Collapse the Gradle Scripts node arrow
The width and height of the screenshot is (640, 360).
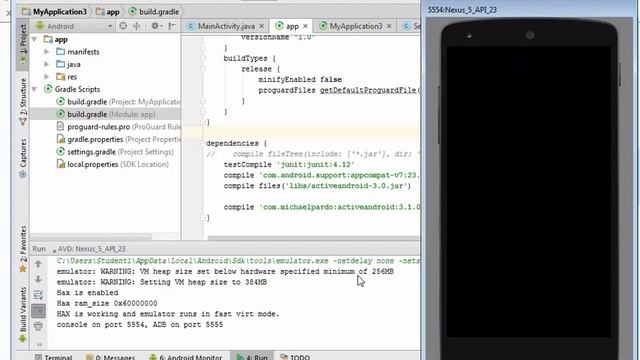coord(35,89)
